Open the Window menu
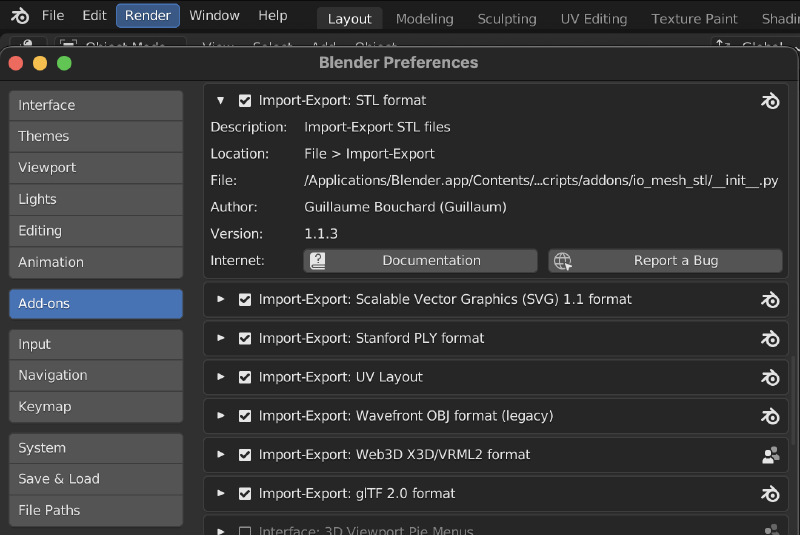Viewport: 800px width, 535px height. [x=214, y=16]
